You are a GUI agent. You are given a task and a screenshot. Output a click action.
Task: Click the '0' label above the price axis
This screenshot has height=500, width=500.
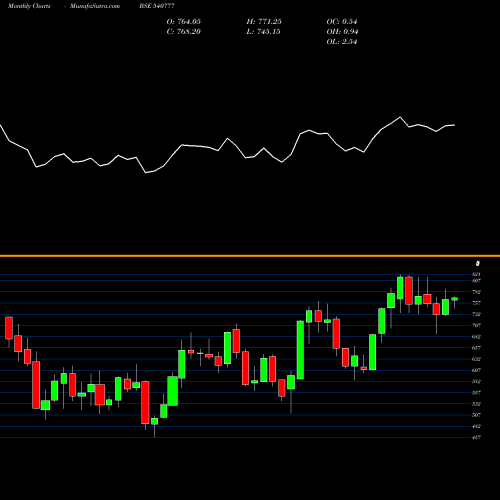coord(478,264)
